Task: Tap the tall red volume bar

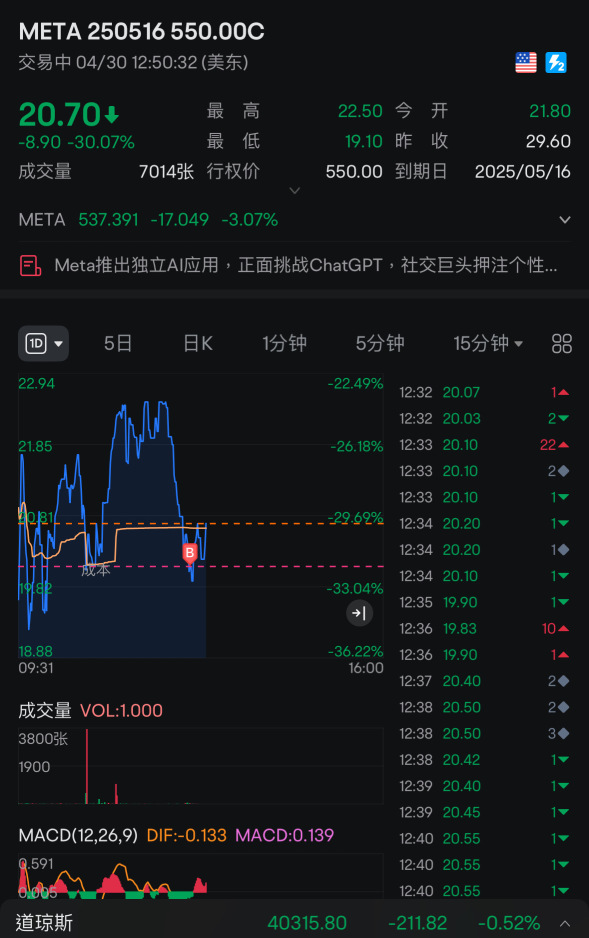Action: click(x=87, y=766)
